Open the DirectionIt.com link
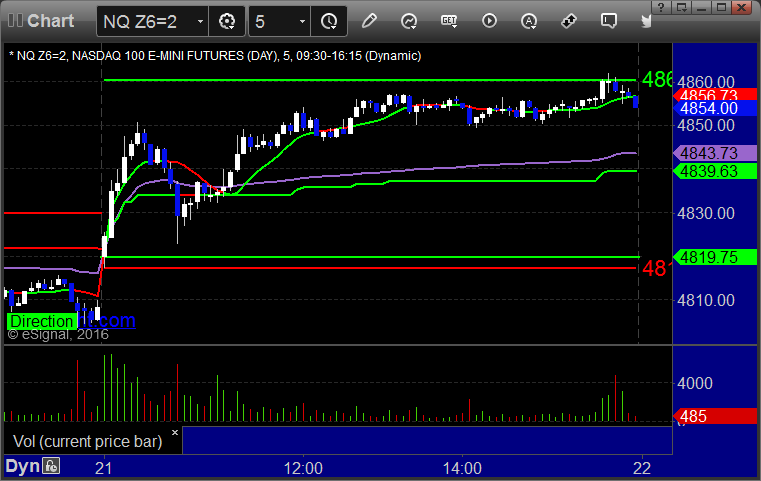The height and width of the screenshot is (481, 761). pos(106,320)
